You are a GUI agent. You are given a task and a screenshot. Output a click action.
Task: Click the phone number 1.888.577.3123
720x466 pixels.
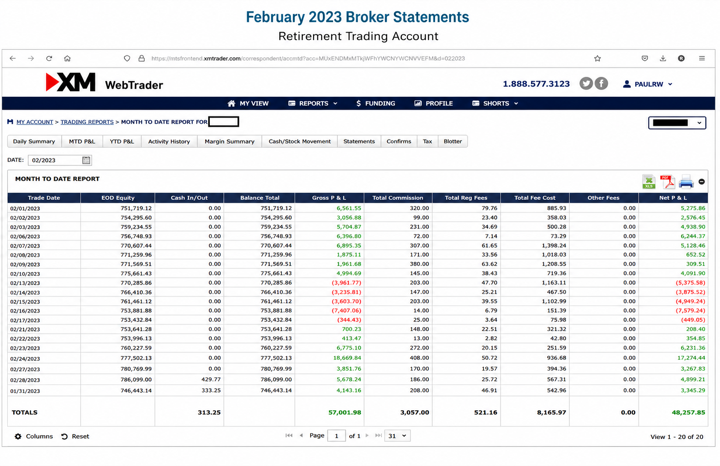536,84
